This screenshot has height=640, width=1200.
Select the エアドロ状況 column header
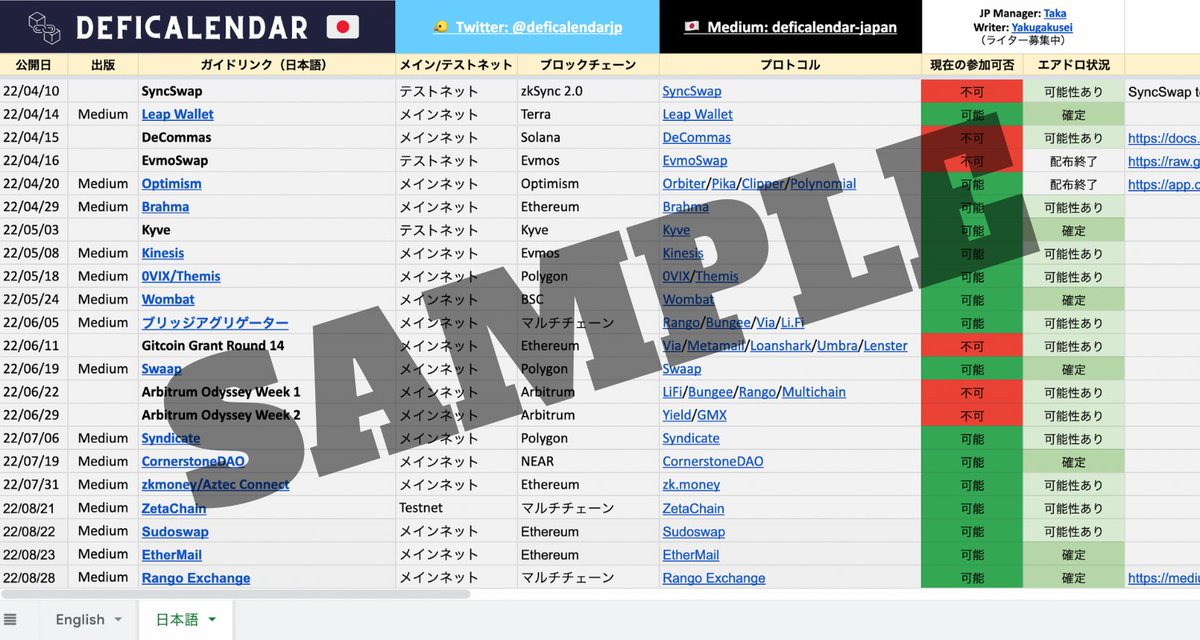(x=1074, y=65)
